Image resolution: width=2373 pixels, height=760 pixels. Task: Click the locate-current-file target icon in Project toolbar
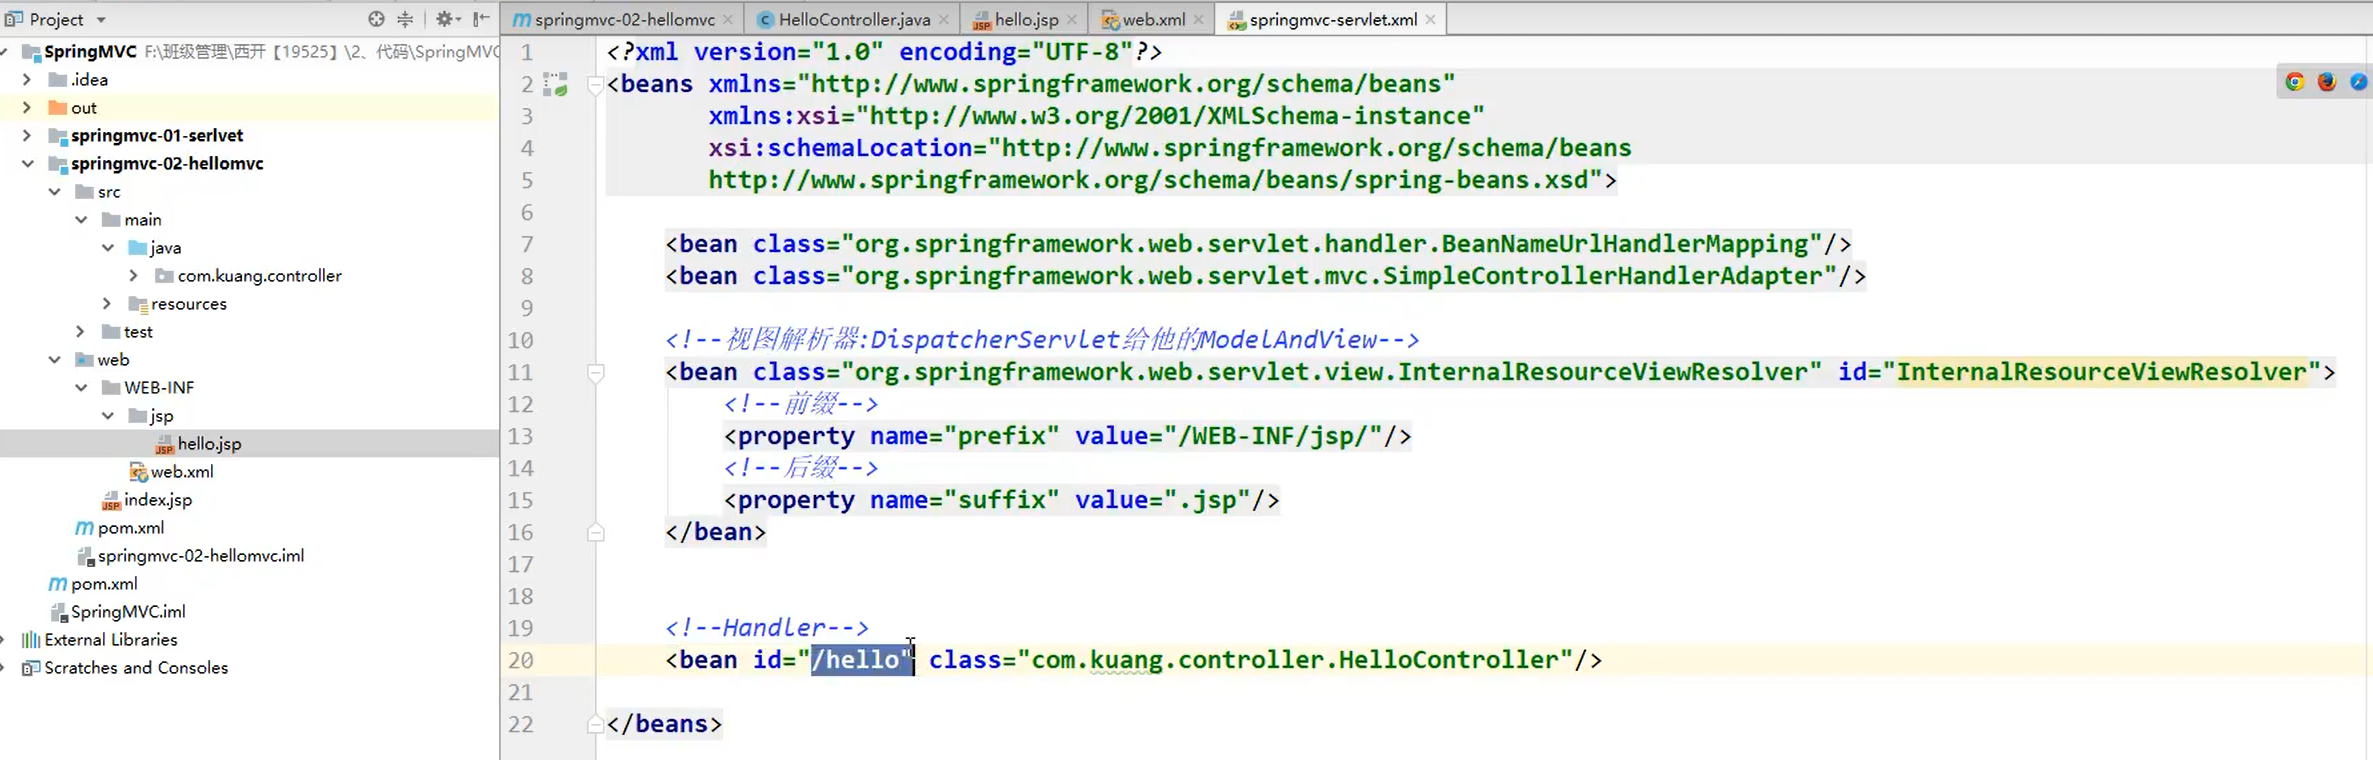376,19
